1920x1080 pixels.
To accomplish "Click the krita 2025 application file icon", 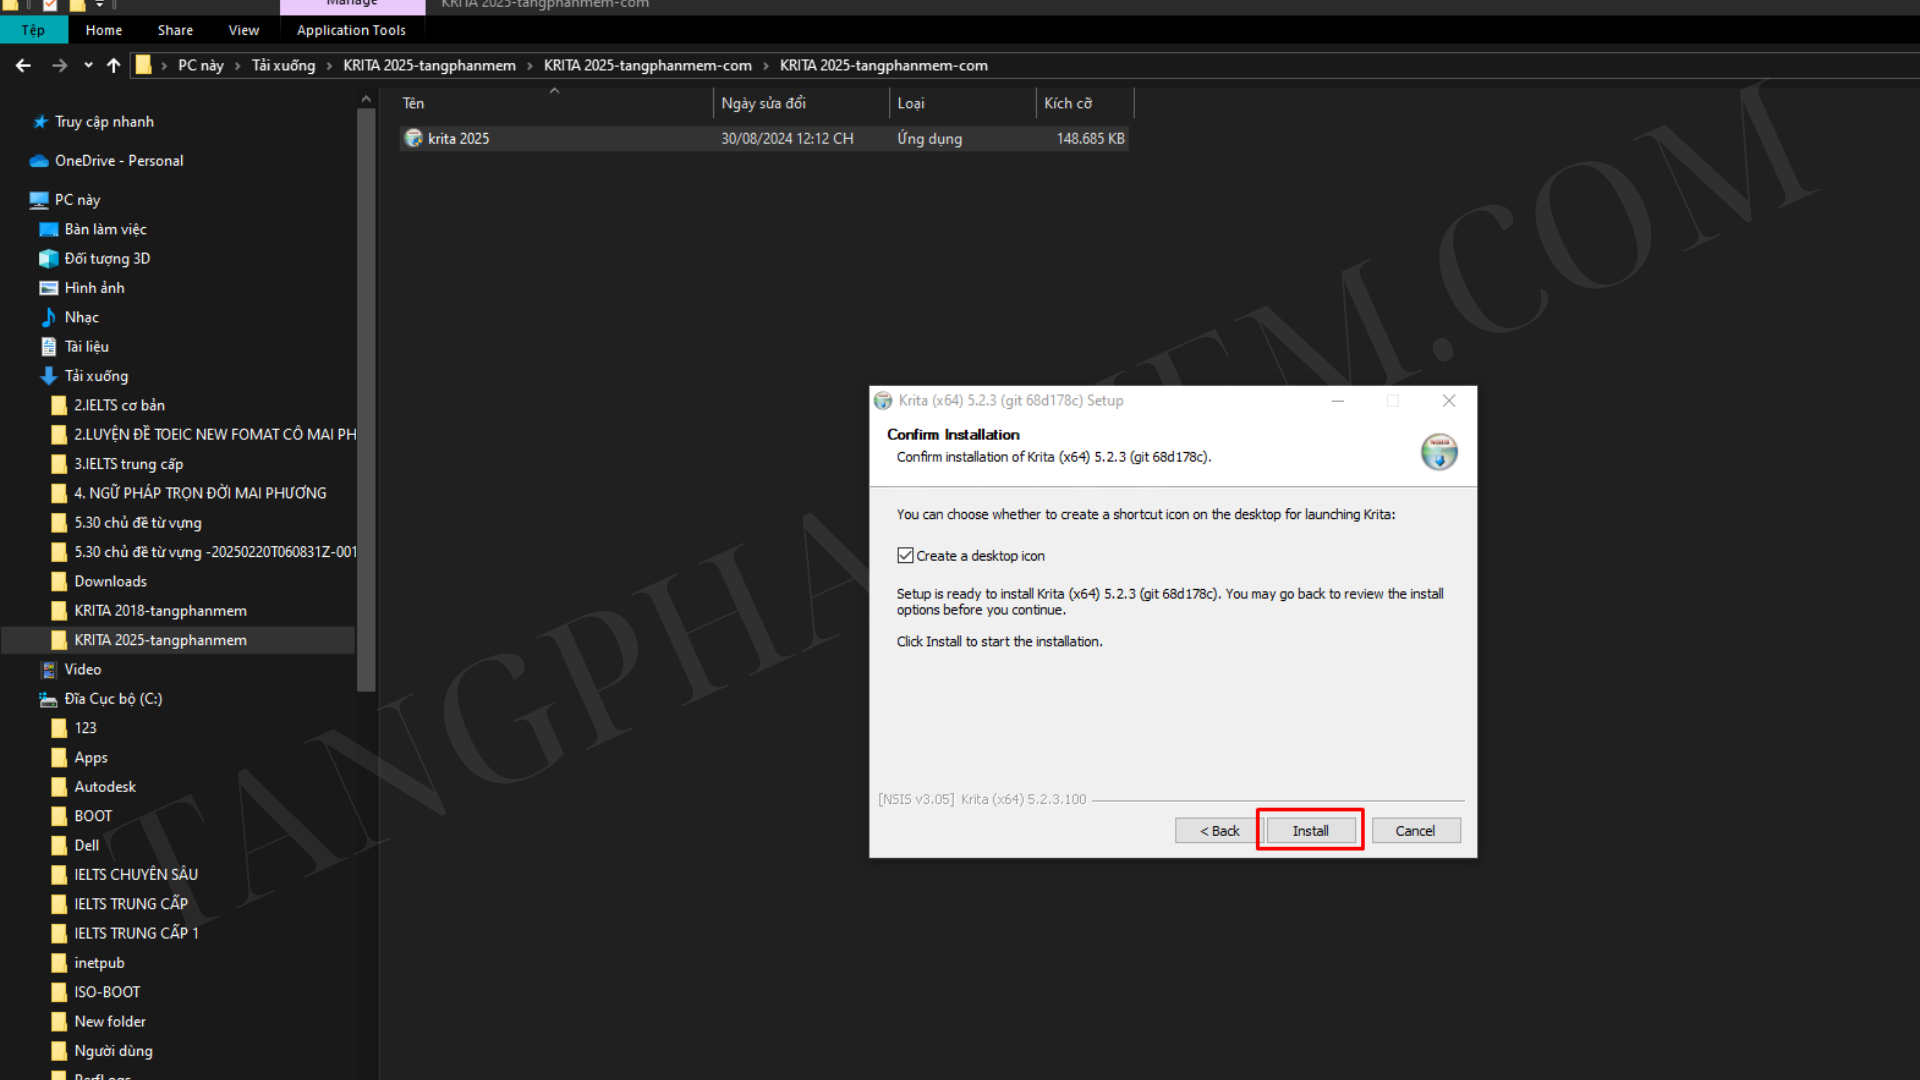I will 413,138.
